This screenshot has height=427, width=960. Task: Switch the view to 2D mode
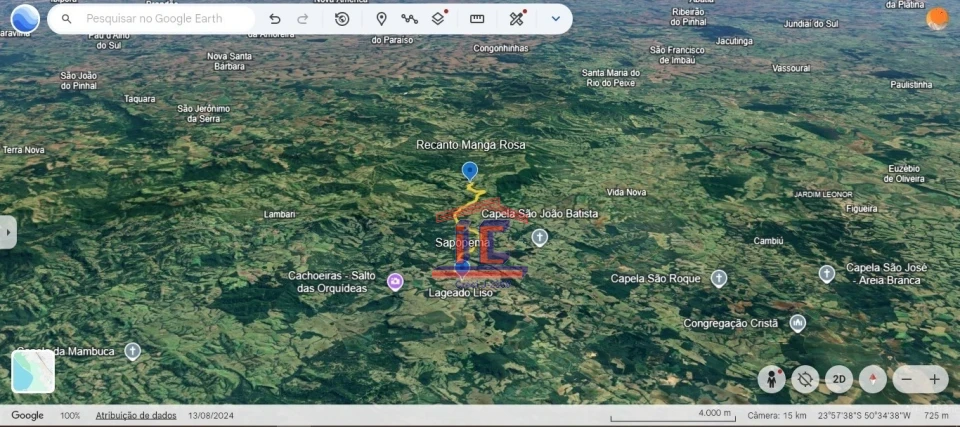(838, 379)
